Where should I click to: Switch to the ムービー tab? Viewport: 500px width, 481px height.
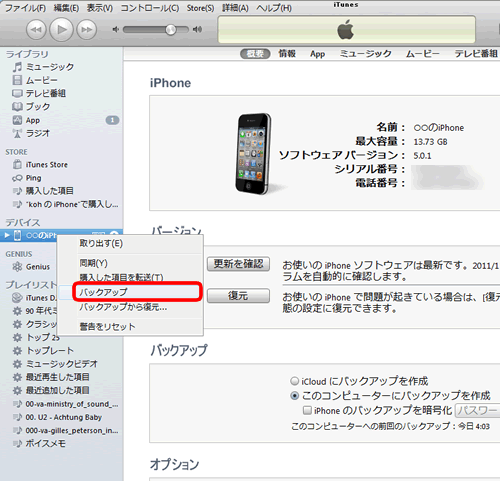(x=422, y=54)
